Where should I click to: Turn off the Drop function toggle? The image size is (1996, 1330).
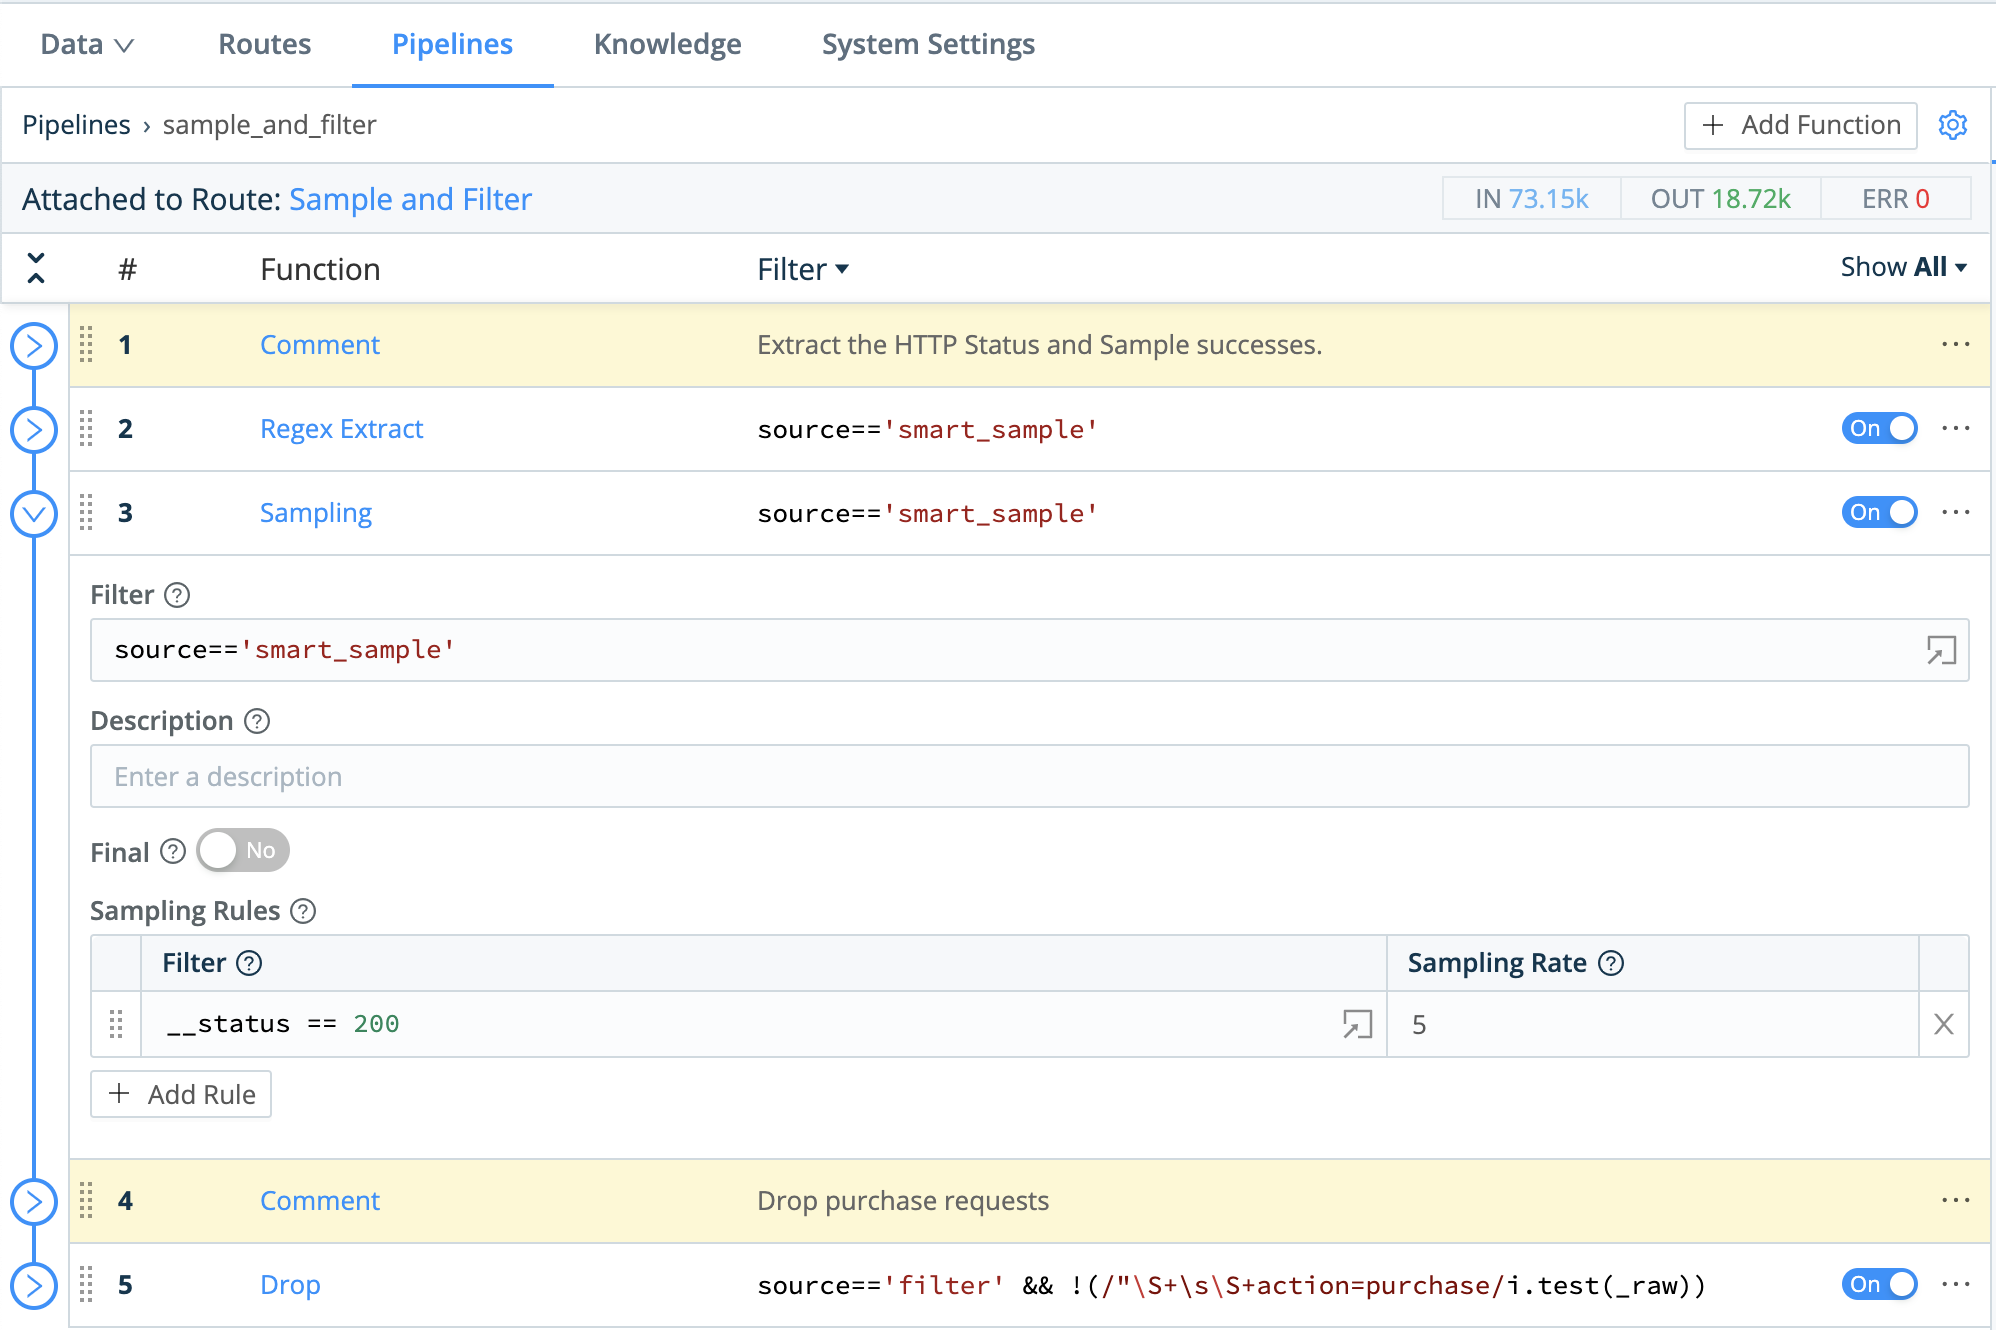[x=1879, y=1285]
